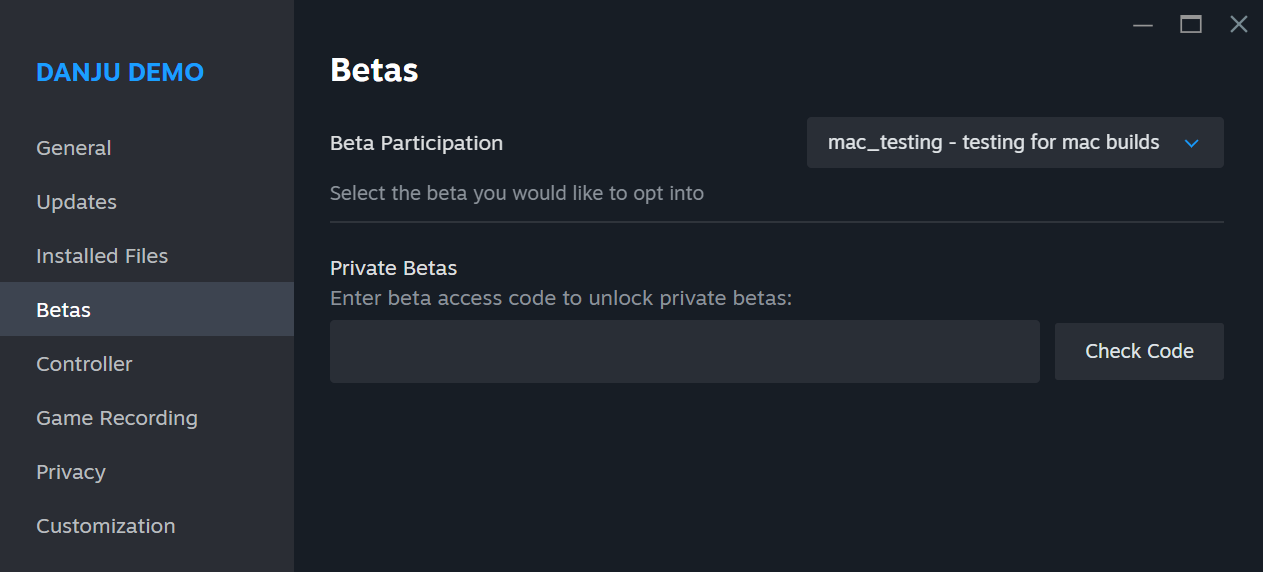Maximize the properties window

click(x=1191, y=25)
